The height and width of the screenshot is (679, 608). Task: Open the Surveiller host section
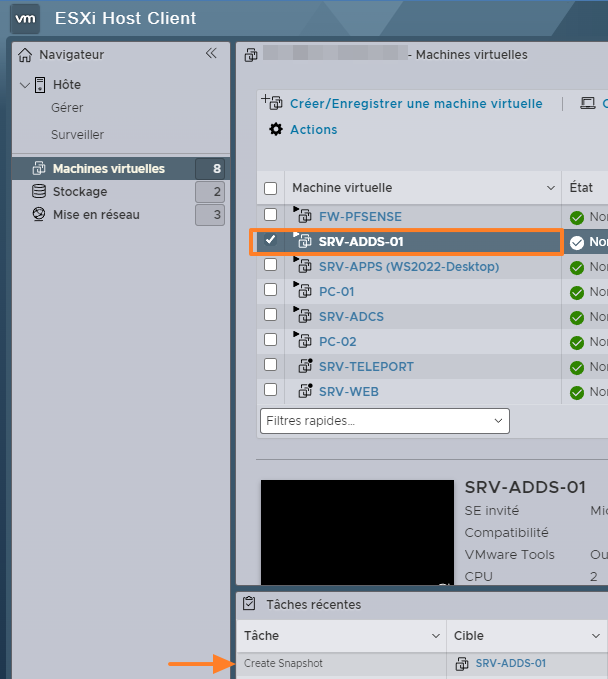78,135
